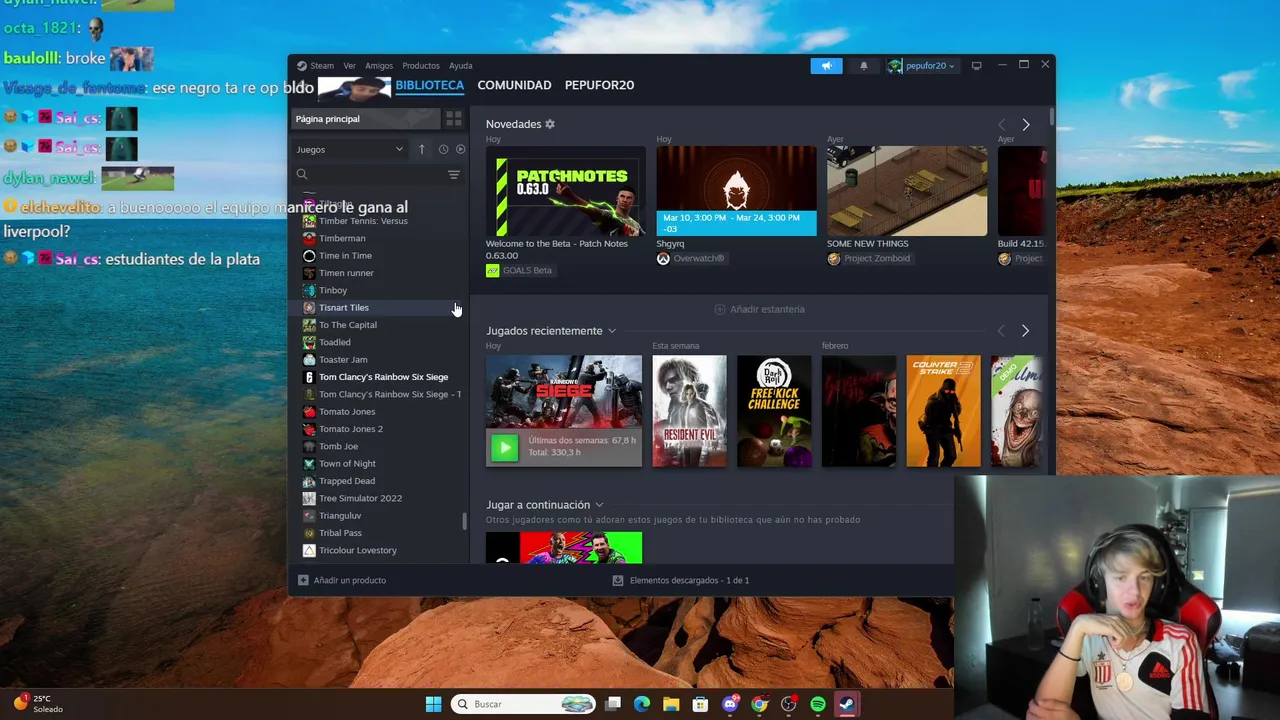This screenshot has width=1280, height=720.
Task: Open the notifications bell
Action: [864, 66]
